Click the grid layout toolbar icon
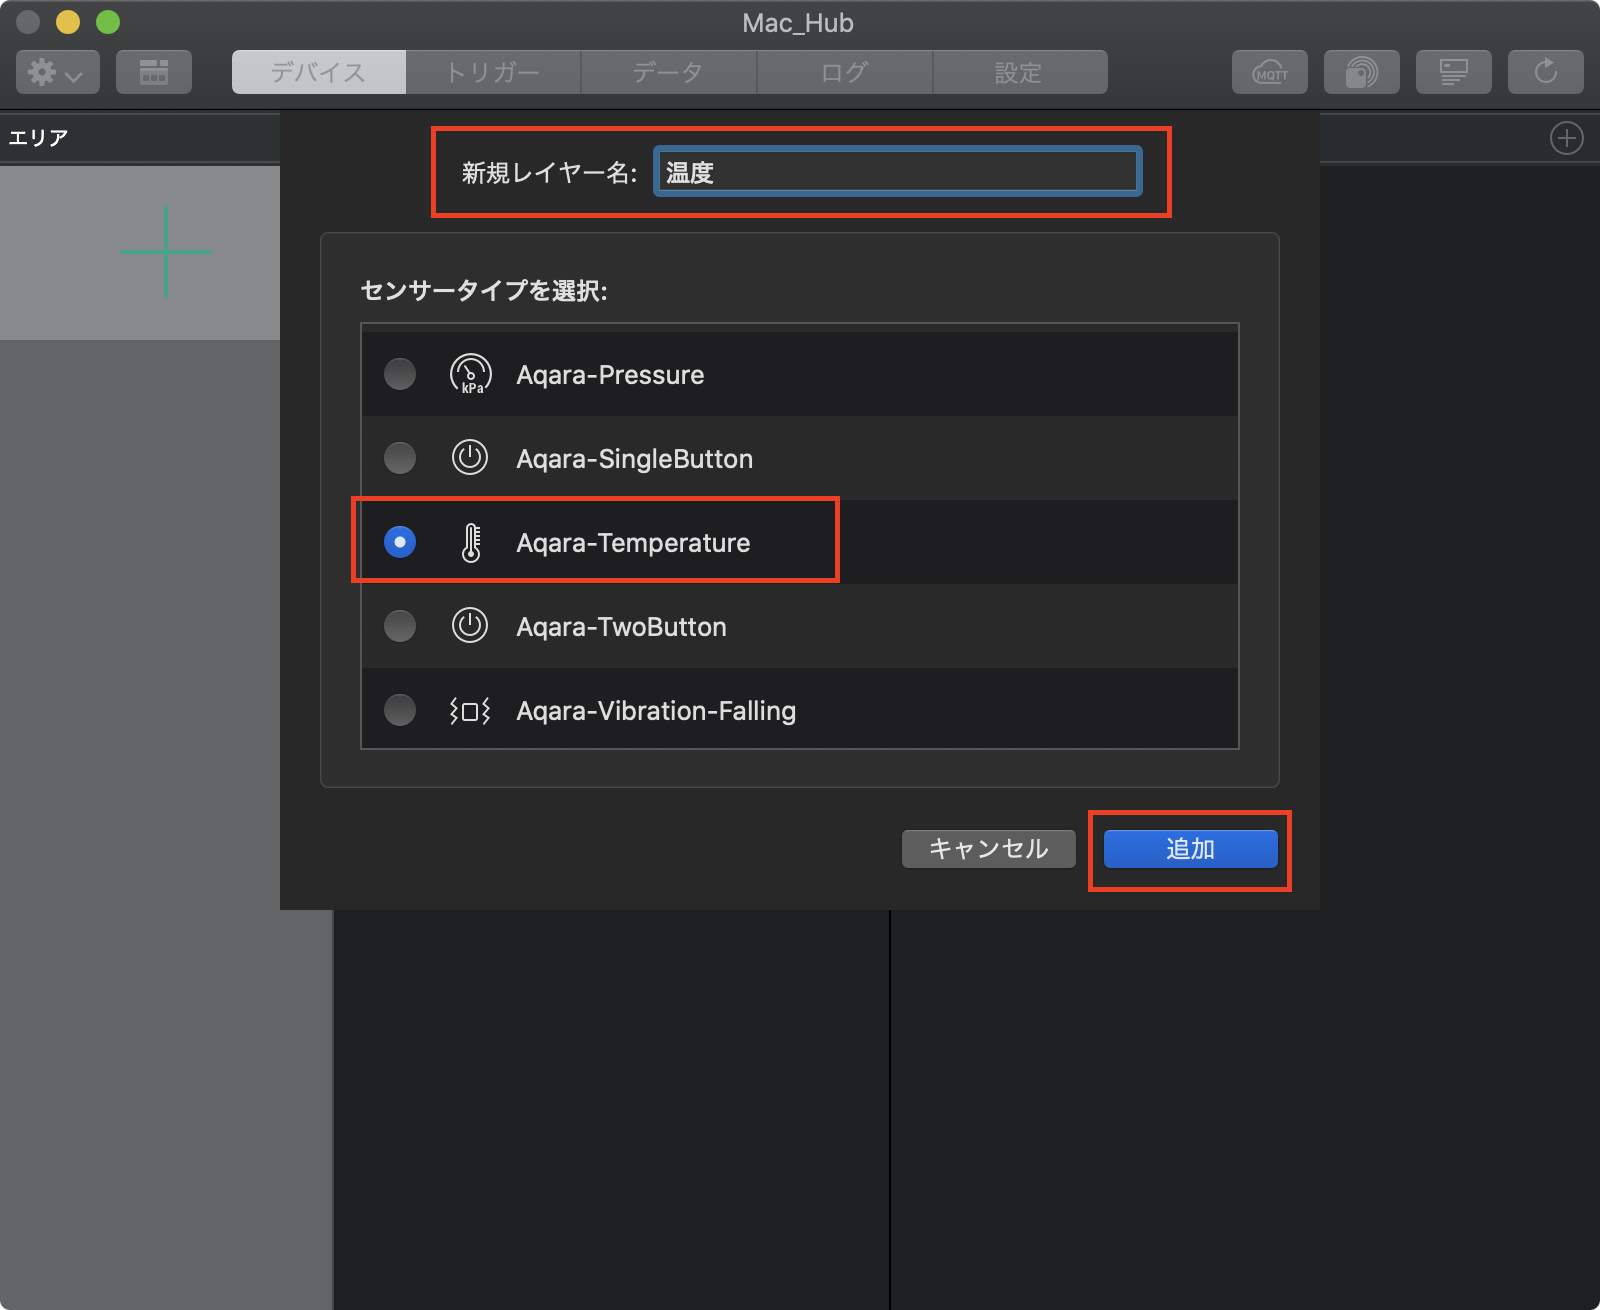Viewport: 1600px width, 1310px height. point(154,72)
